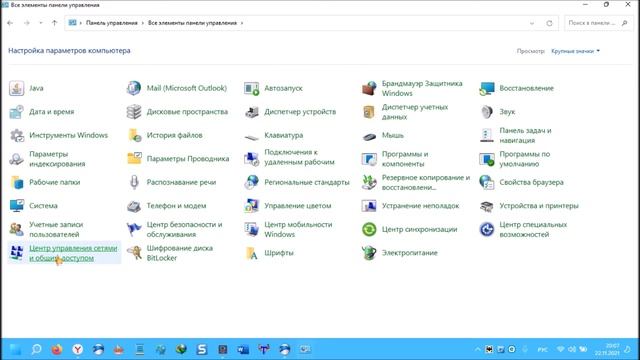Viewport: 640px width, 360px height.
Task: Open the Восстановление icon
Action: point(487,88)
